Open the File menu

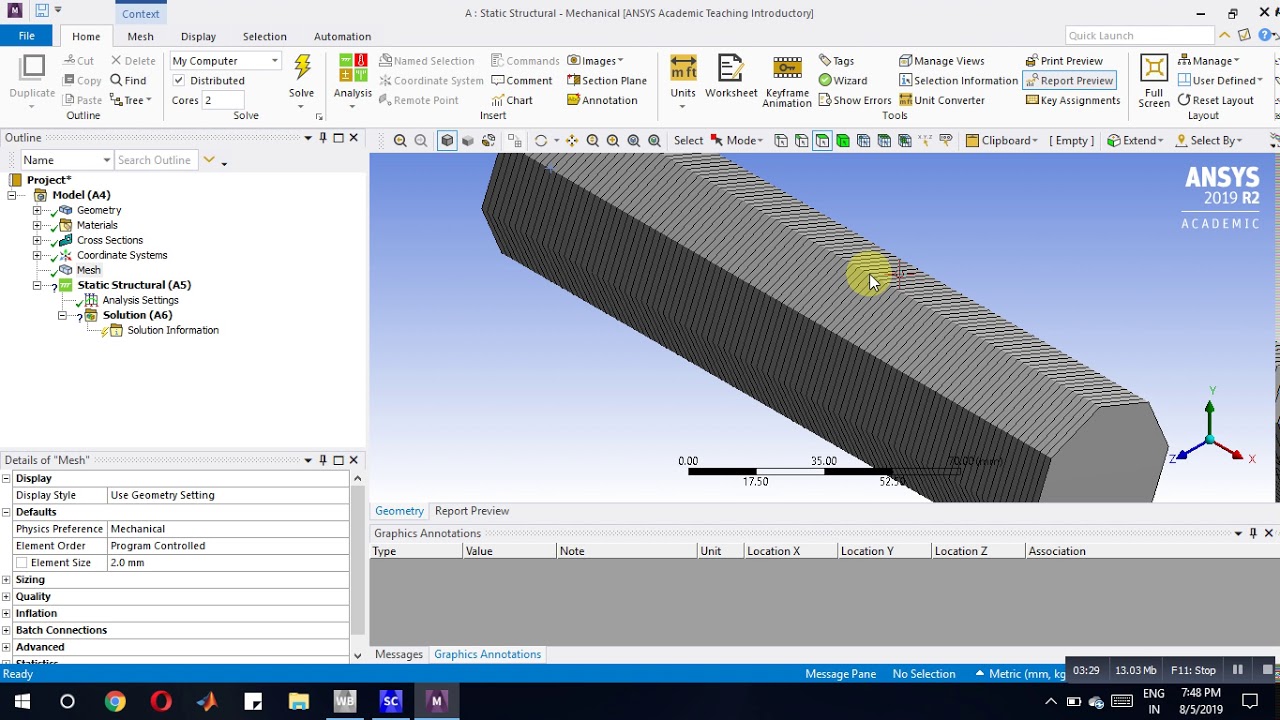27,36
